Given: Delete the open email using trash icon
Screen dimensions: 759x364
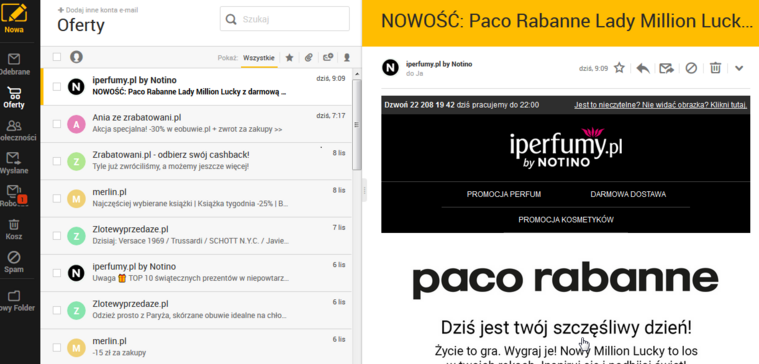Looking at the screenshot, I should pyautogui.click(x=715, y=68).
